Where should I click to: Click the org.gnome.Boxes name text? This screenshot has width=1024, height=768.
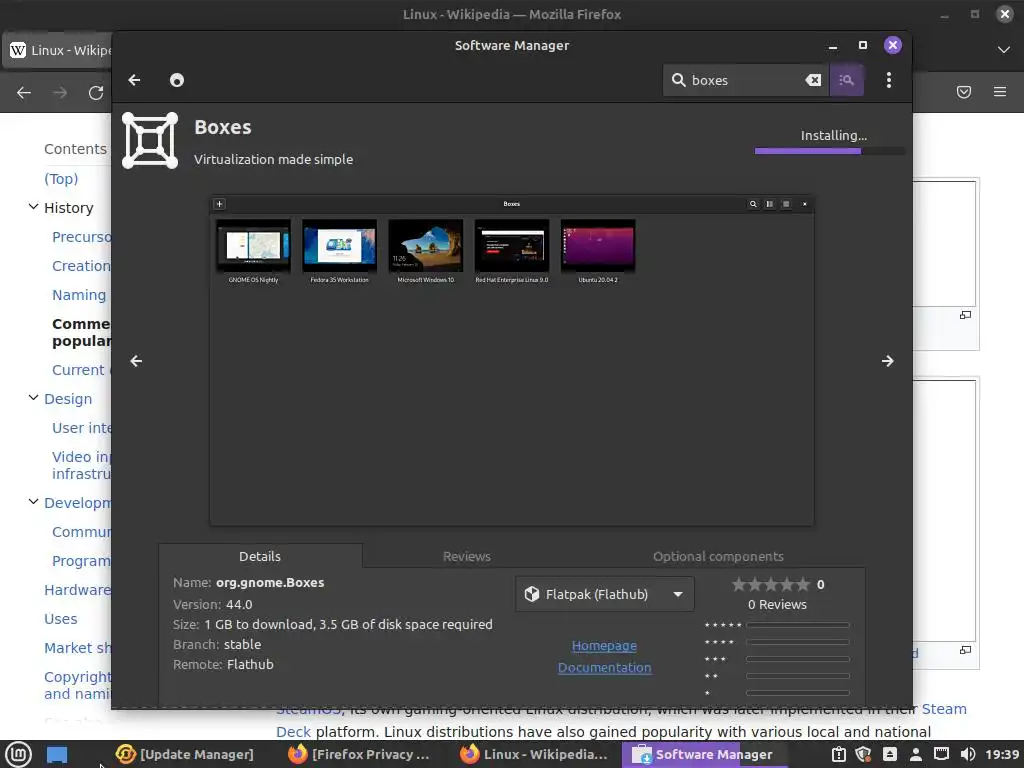[x=270, y=582]
